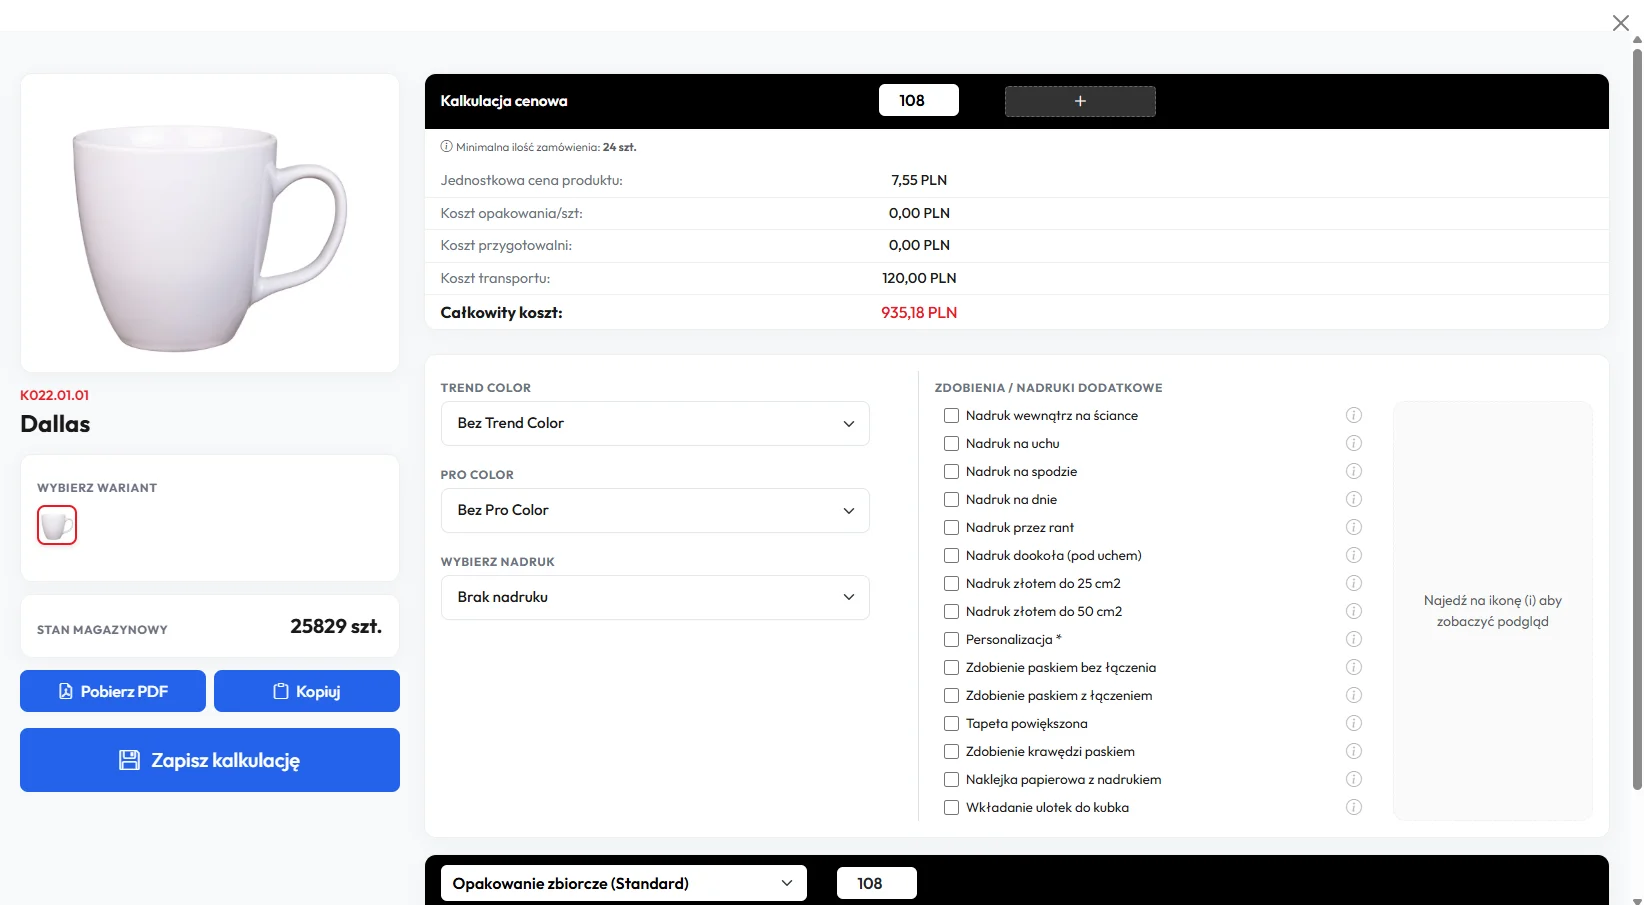Click info icon next to Personalizacja

click(x=1354, y=639)
